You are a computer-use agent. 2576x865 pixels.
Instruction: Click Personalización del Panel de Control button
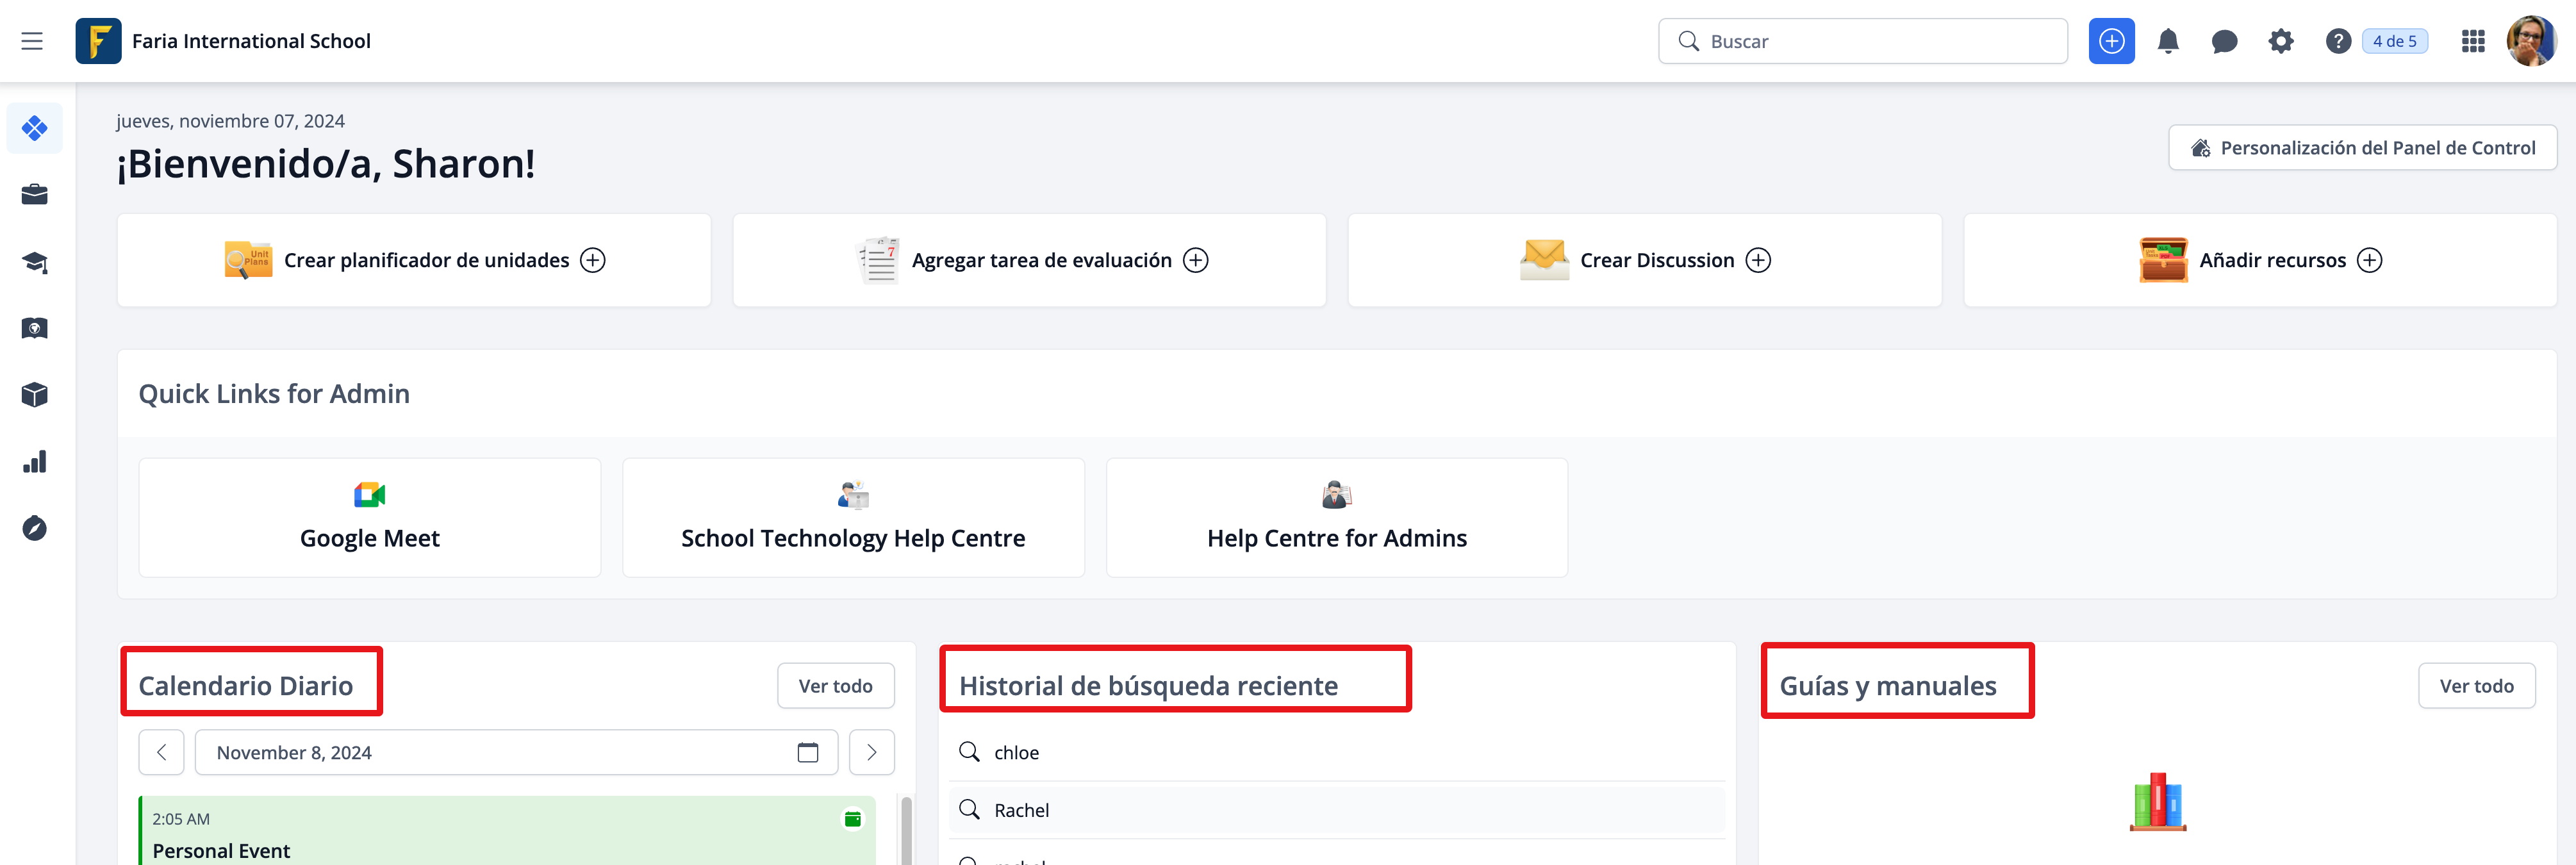pos(2362,148)
